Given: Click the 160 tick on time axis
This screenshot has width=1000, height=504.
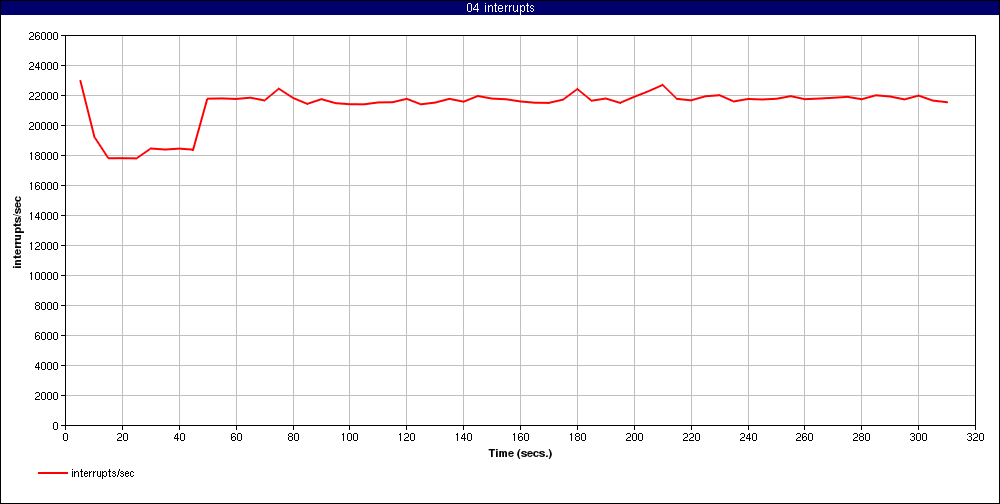Looking at the screenshot, I should [x=520, y=438].
